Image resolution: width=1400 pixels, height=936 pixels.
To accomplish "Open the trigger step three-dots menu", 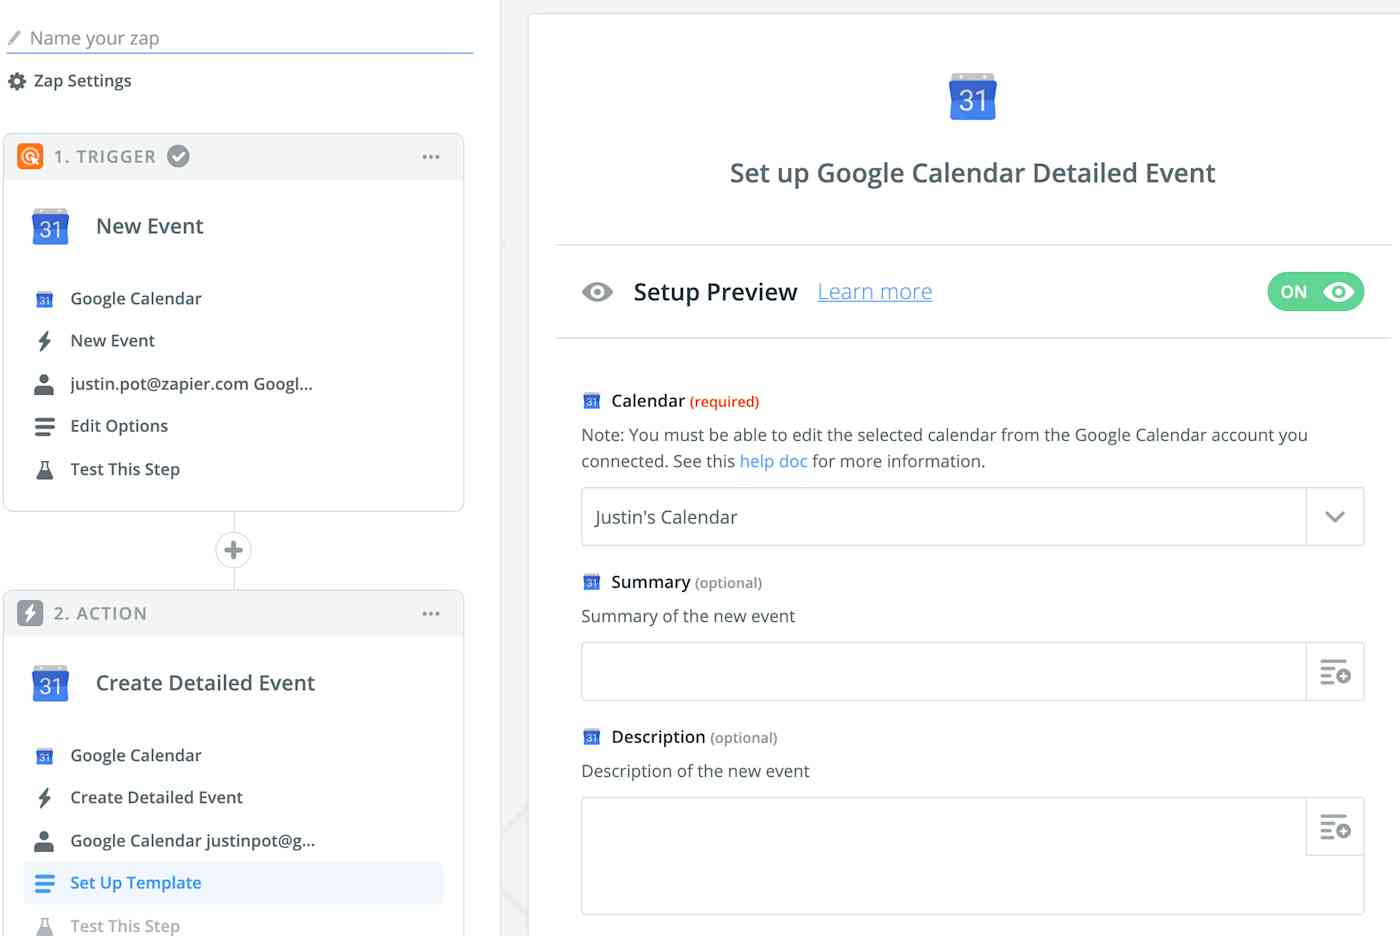I will coord(431,157).
